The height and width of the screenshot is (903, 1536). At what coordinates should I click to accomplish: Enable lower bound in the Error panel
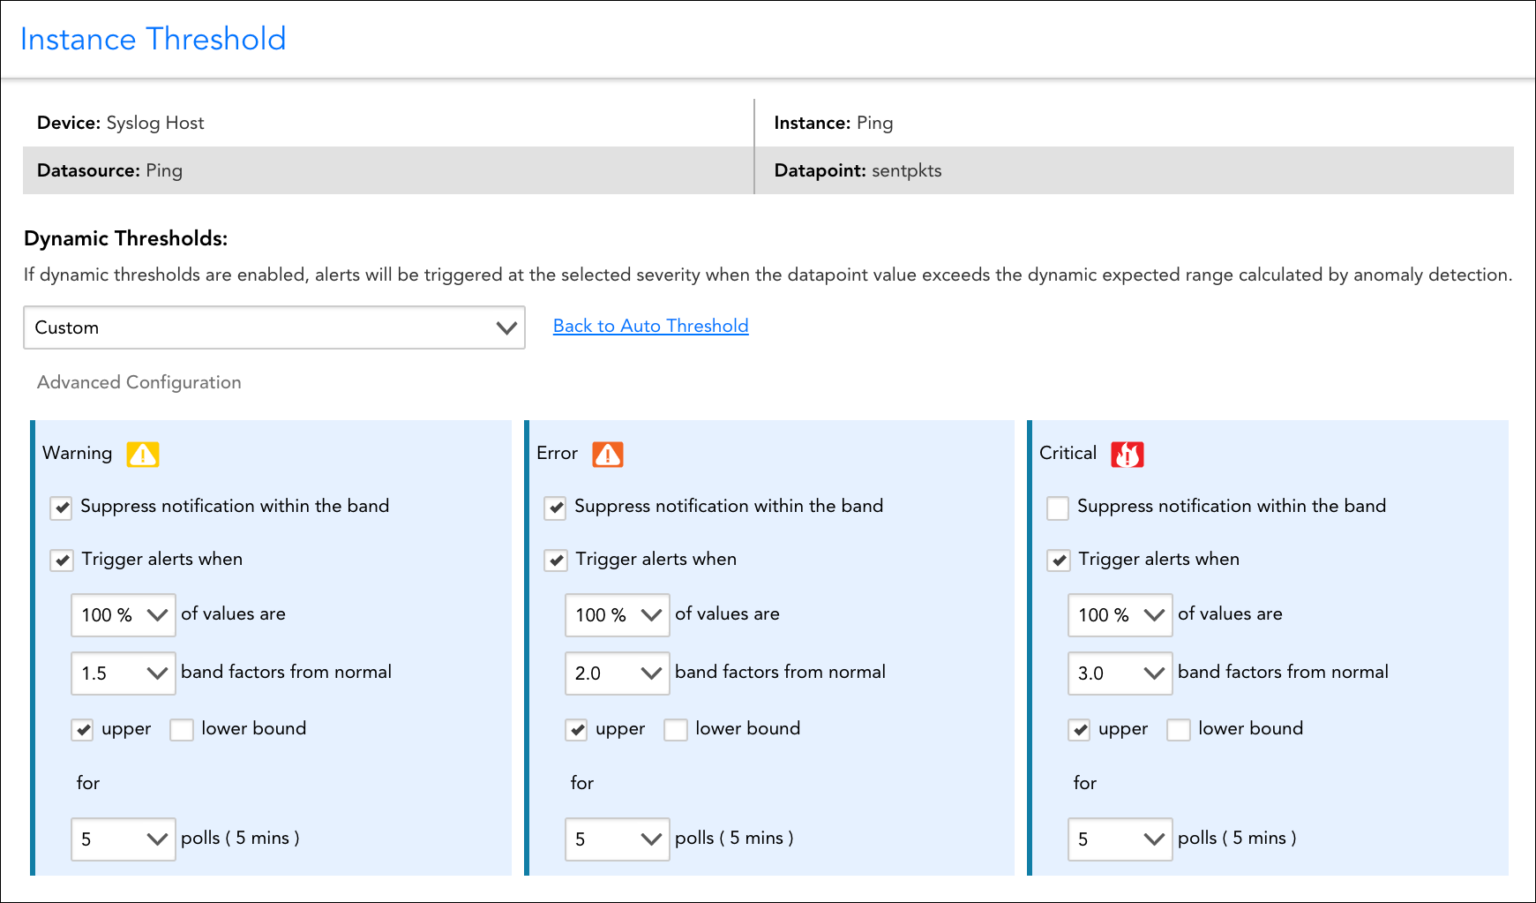click(675, 730)
